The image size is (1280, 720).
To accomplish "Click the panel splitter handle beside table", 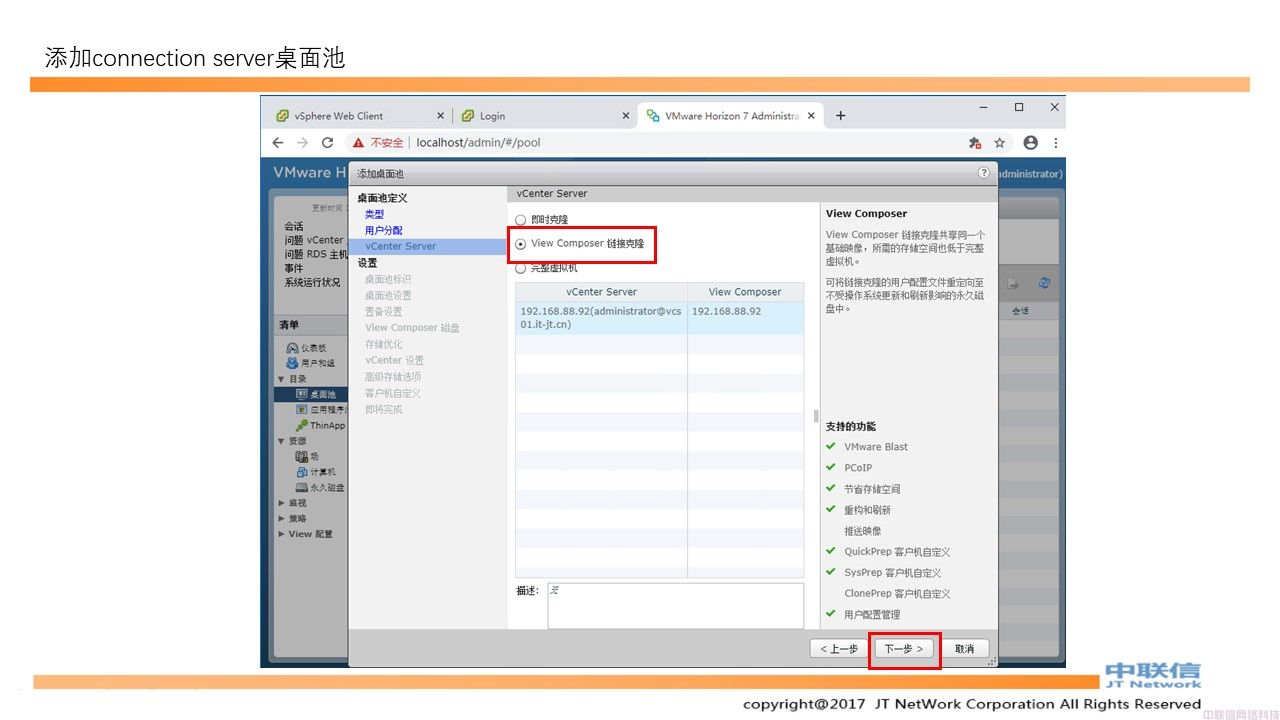I will (816, 416).
